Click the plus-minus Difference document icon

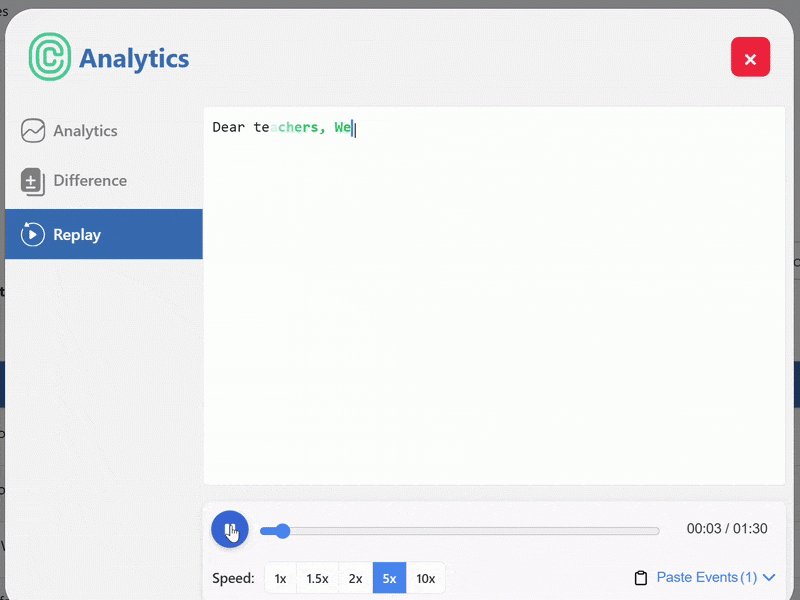(x=33, y=182)
